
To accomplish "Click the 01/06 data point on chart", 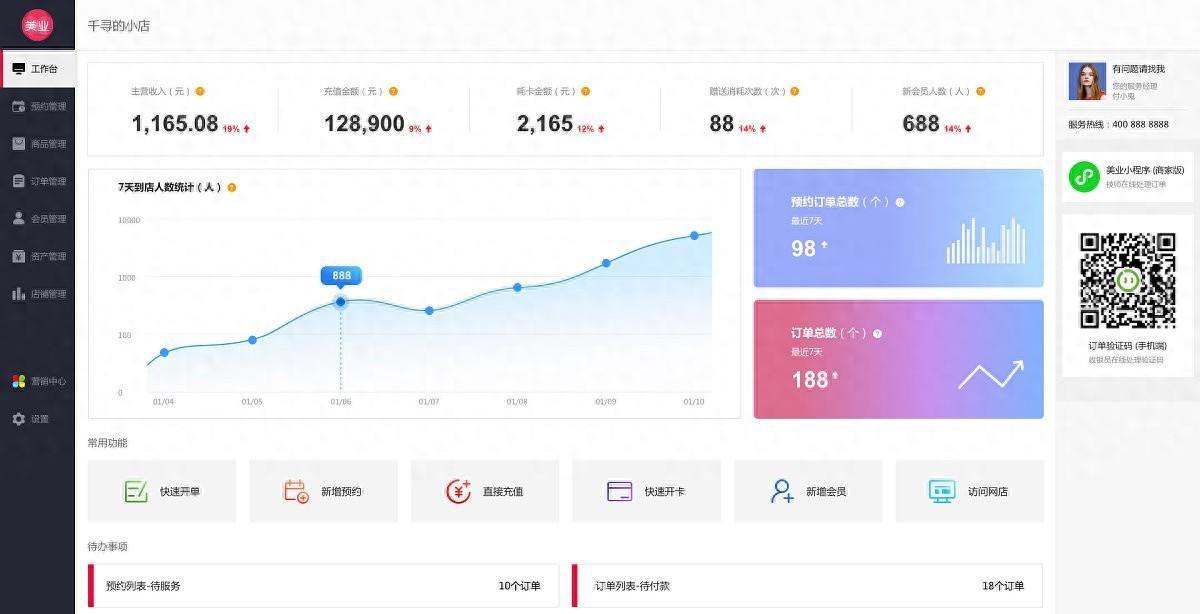I will tap(341, 302).
